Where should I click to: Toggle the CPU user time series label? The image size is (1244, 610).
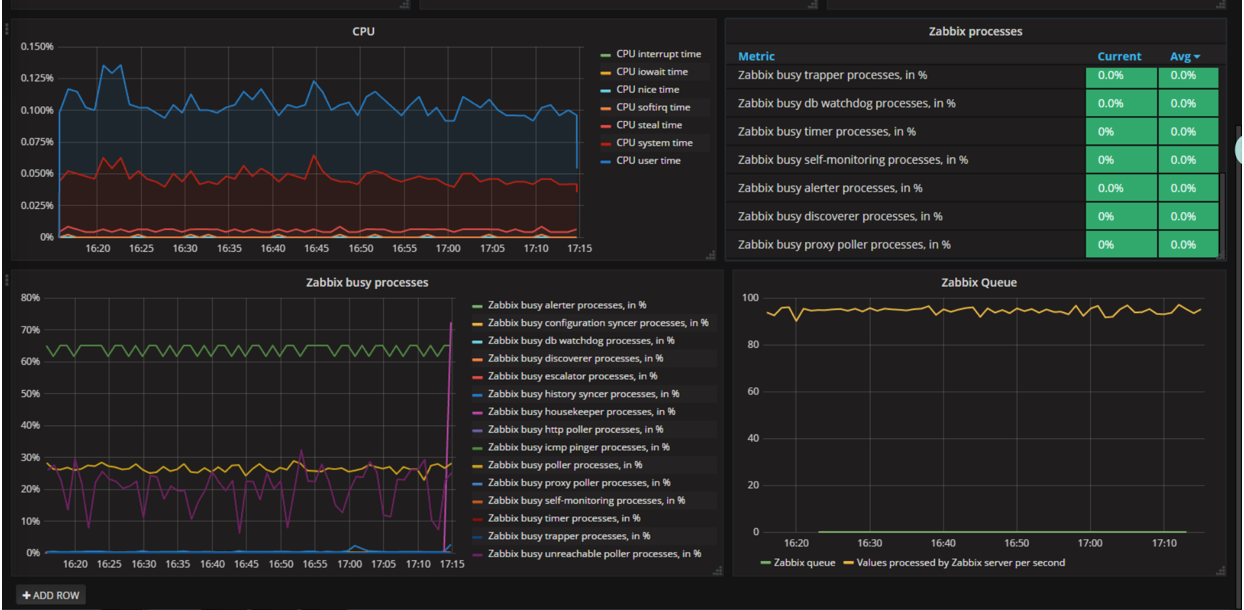pyautogui.click(x=648, y=161)
